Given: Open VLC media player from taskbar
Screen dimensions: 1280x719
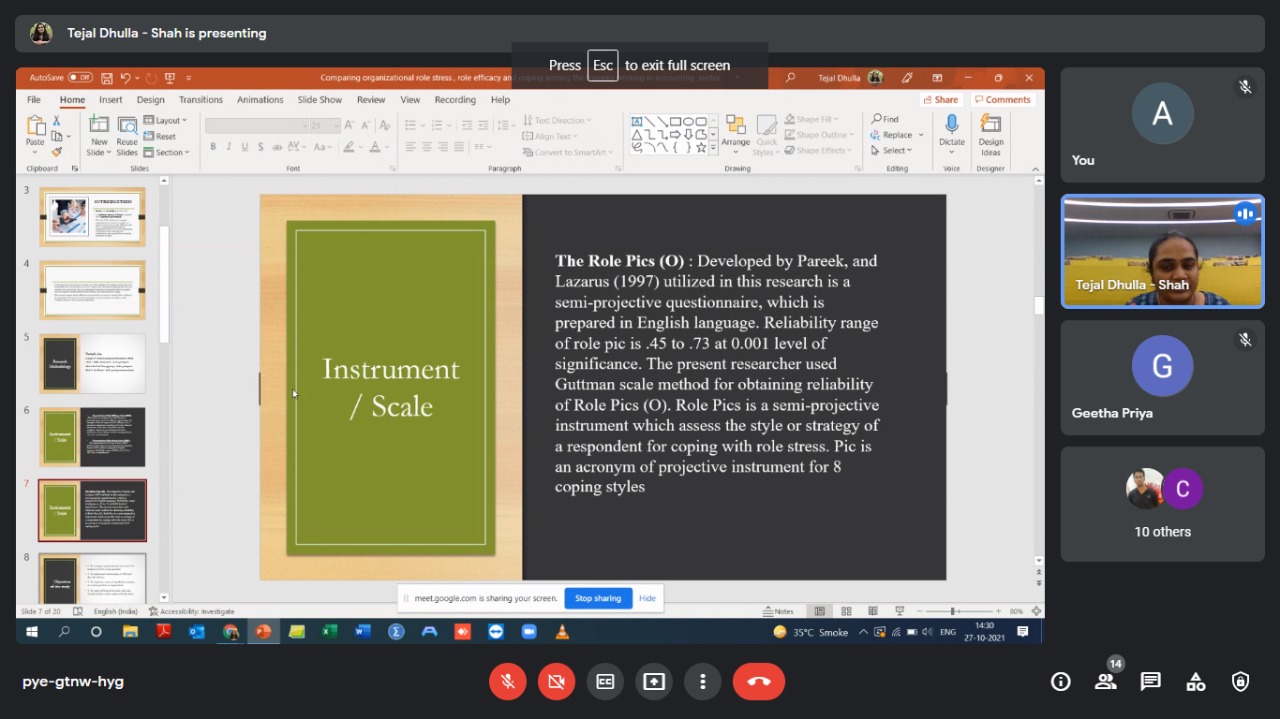Looking at the screenshot, I should point(562,632).
